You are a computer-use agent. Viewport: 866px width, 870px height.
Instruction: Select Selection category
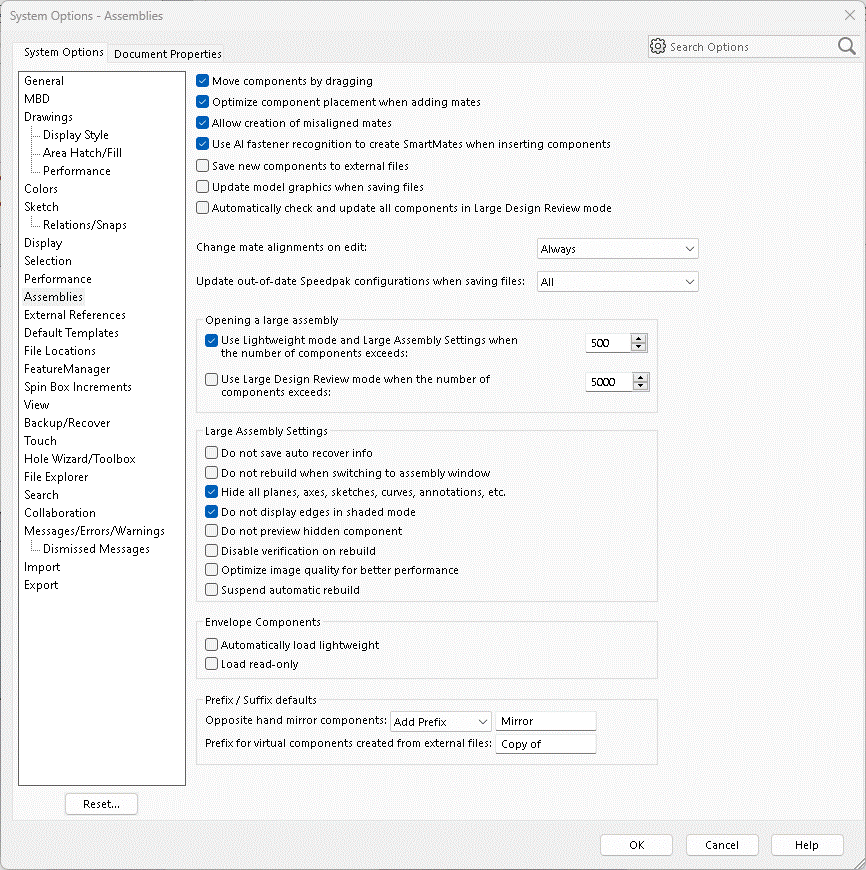click(x=48, y=261)
